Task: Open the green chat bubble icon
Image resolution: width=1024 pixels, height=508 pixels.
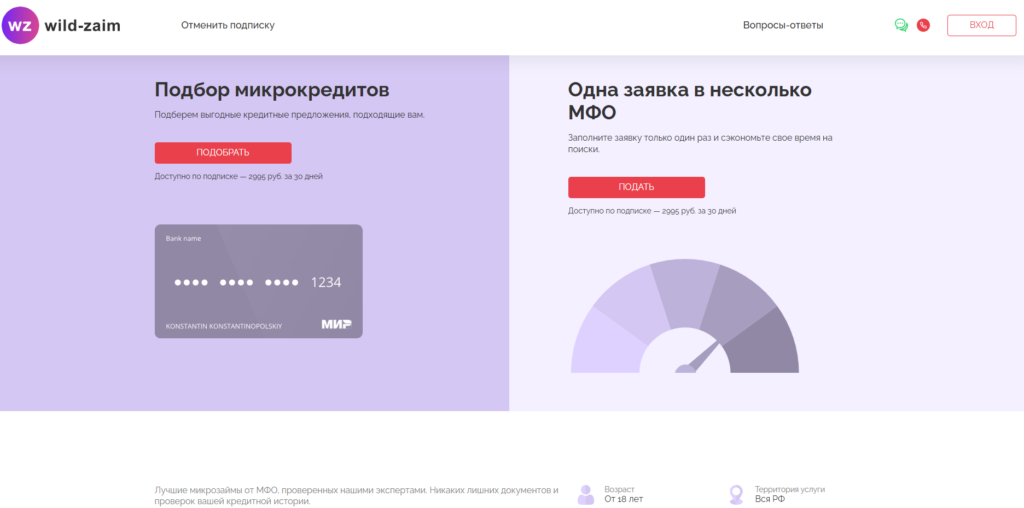Action: click(901, 25)
